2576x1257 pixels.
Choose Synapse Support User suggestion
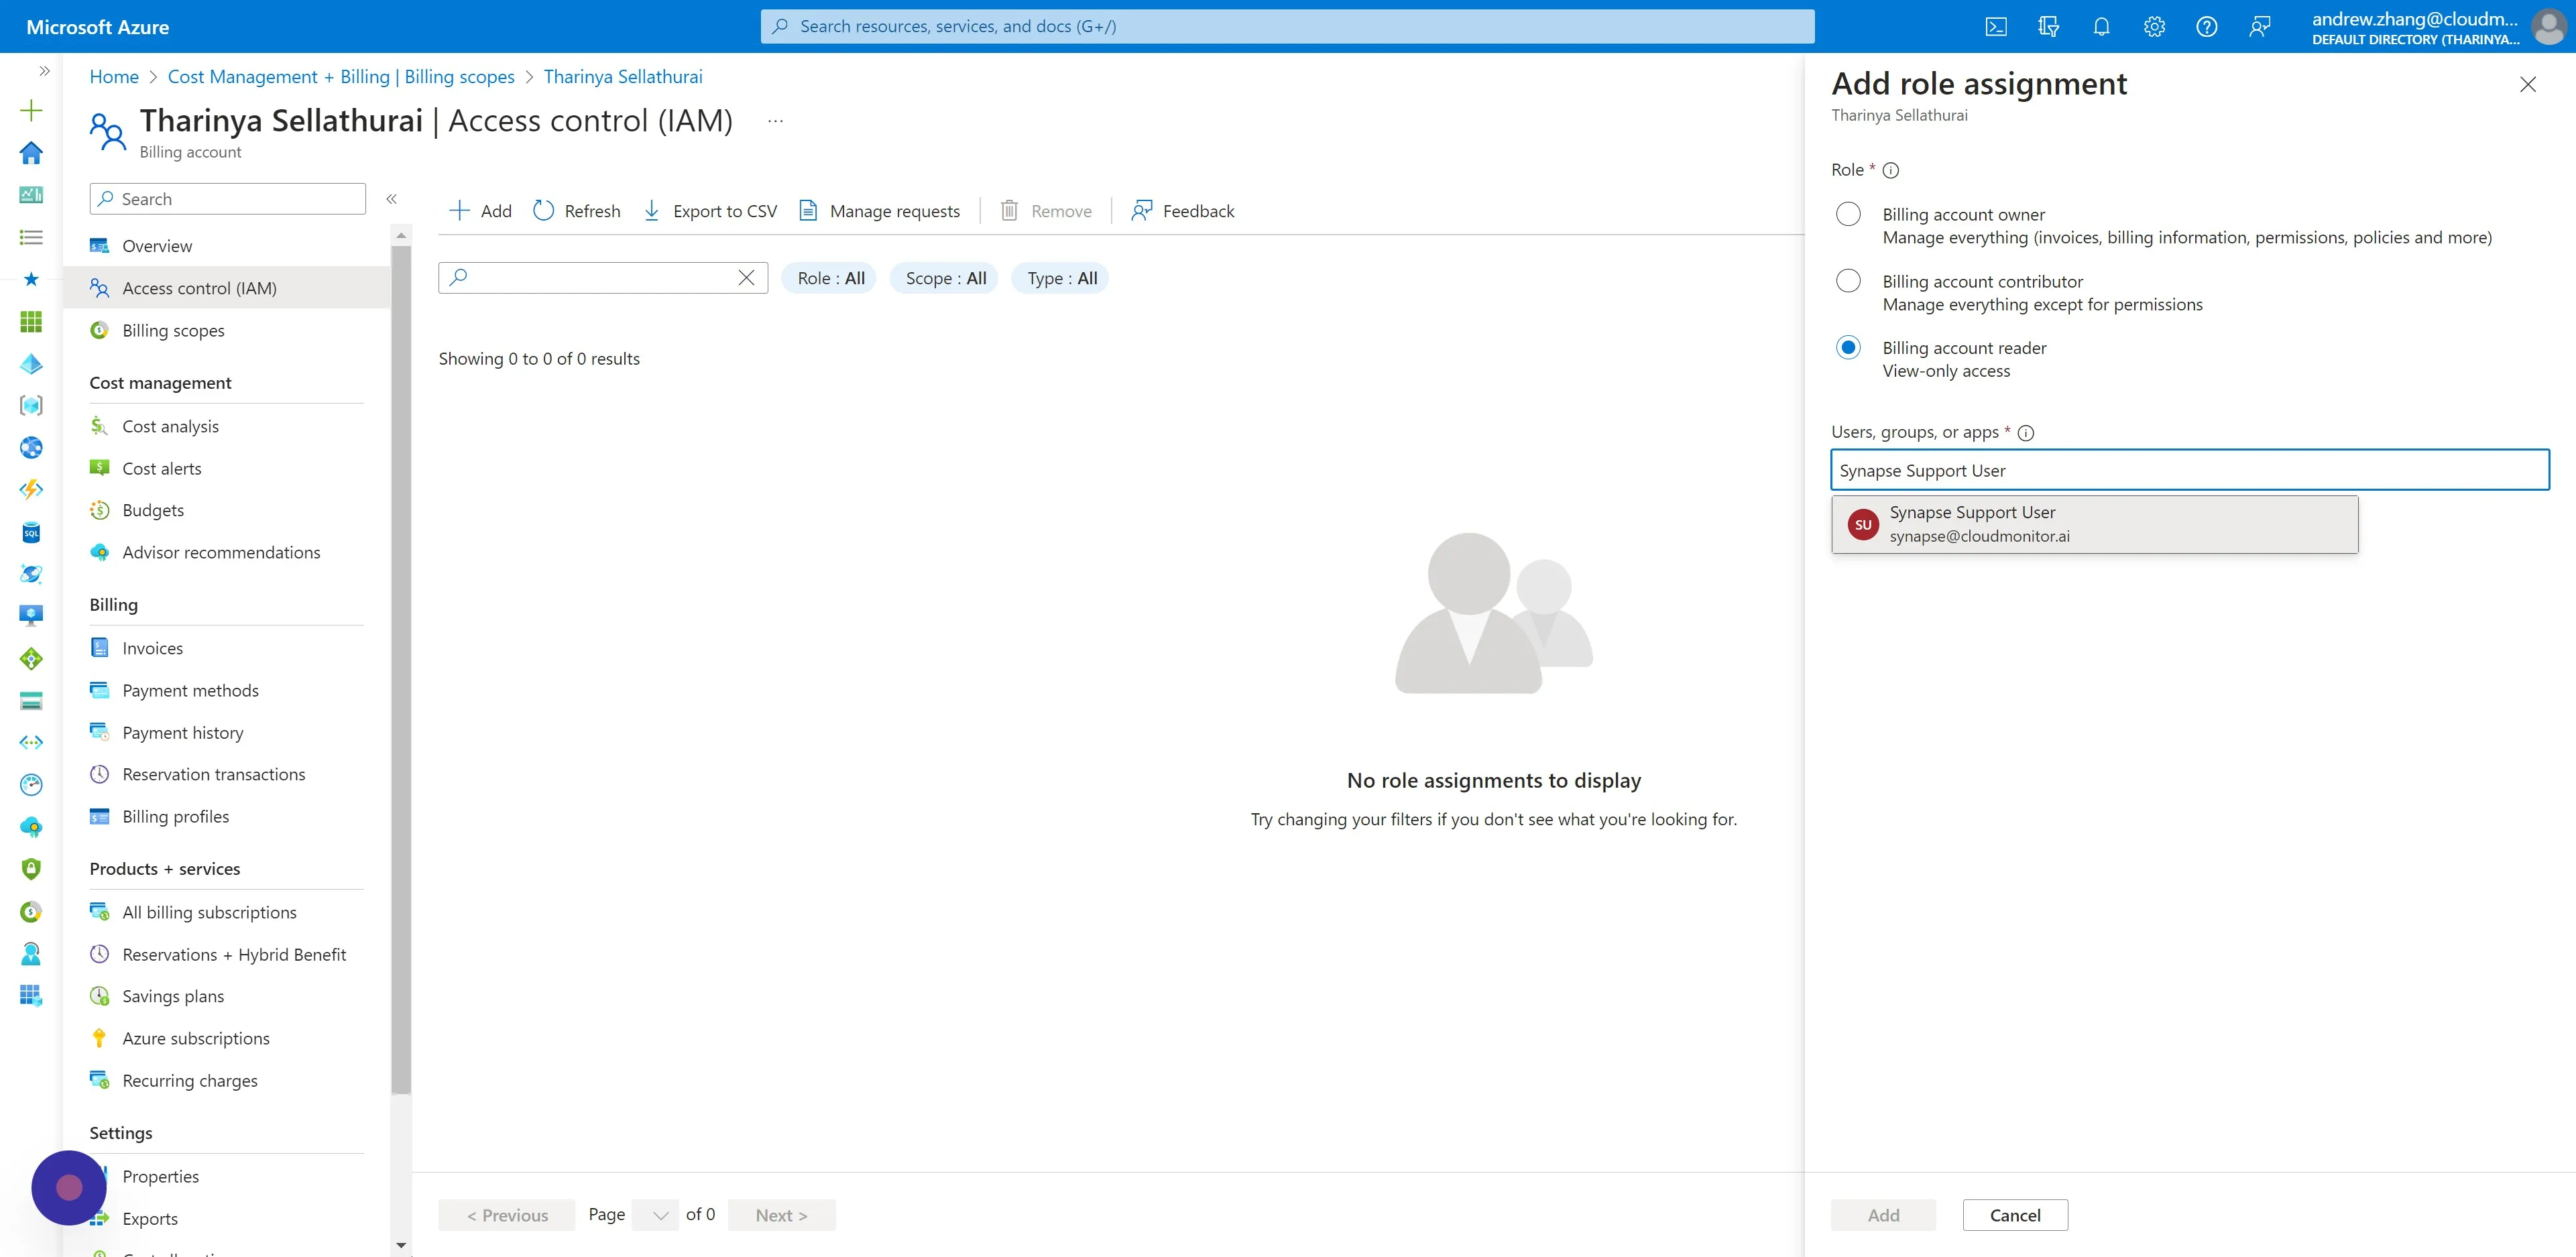click(2094, 524)
